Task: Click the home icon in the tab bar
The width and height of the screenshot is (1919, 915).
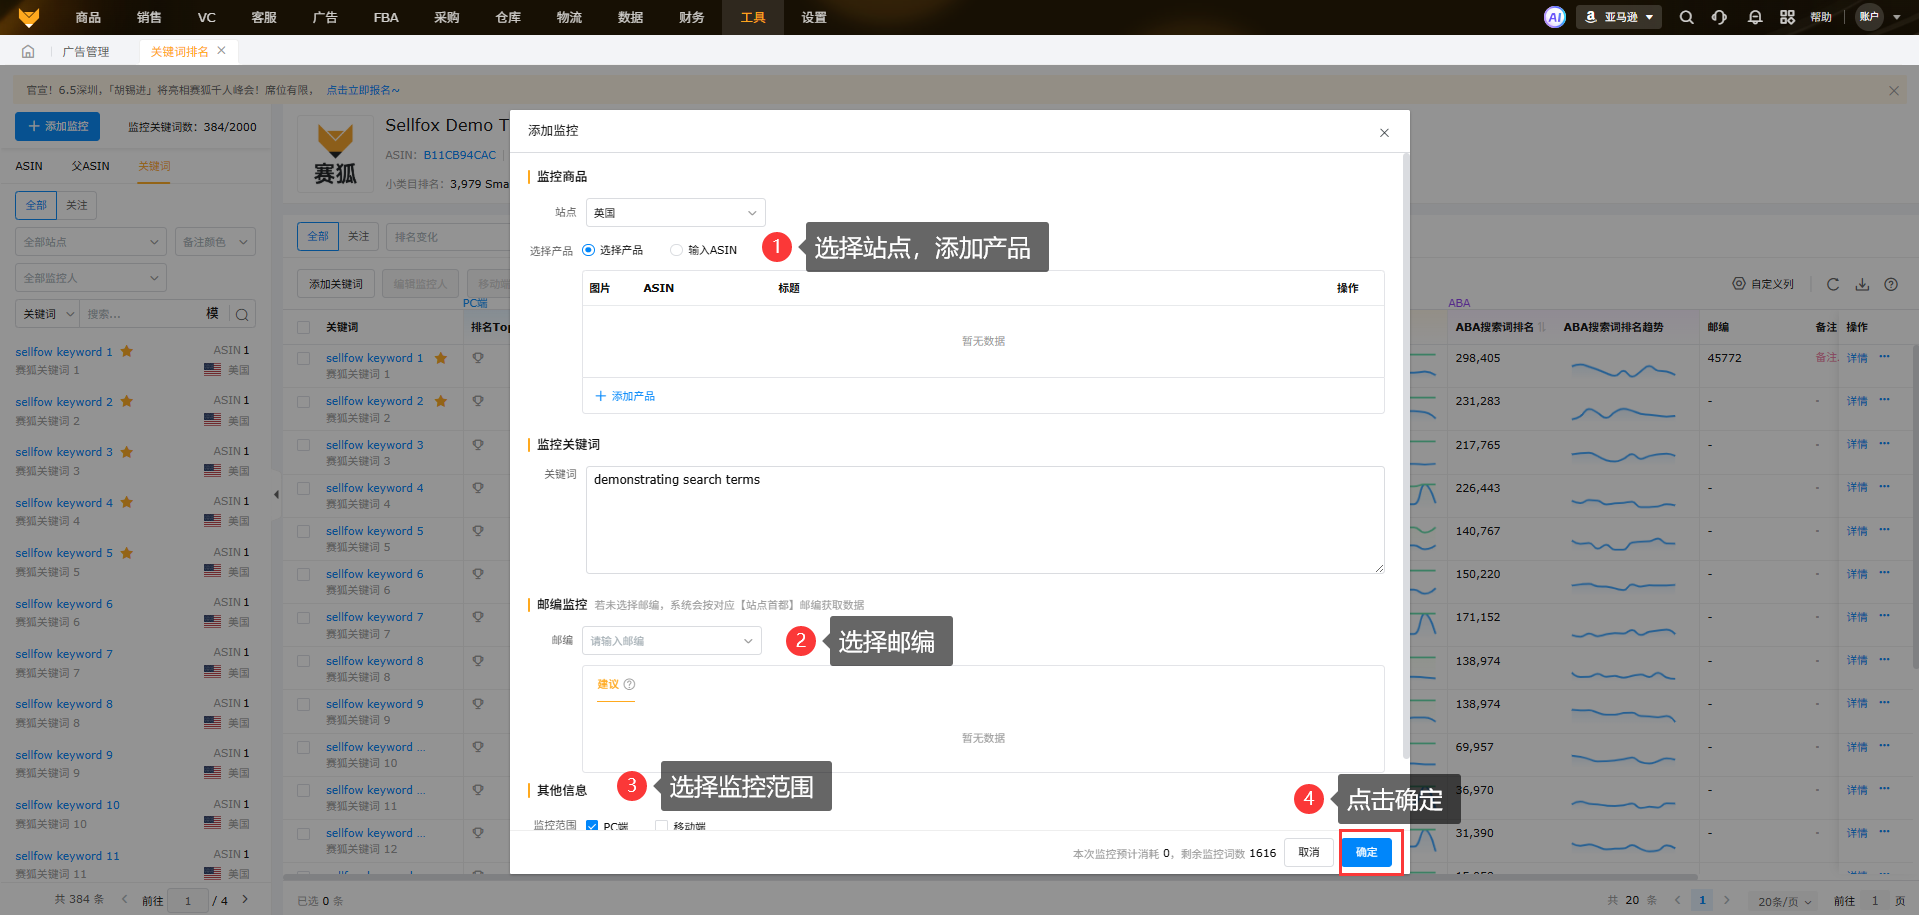Action: tap(28, 51)
